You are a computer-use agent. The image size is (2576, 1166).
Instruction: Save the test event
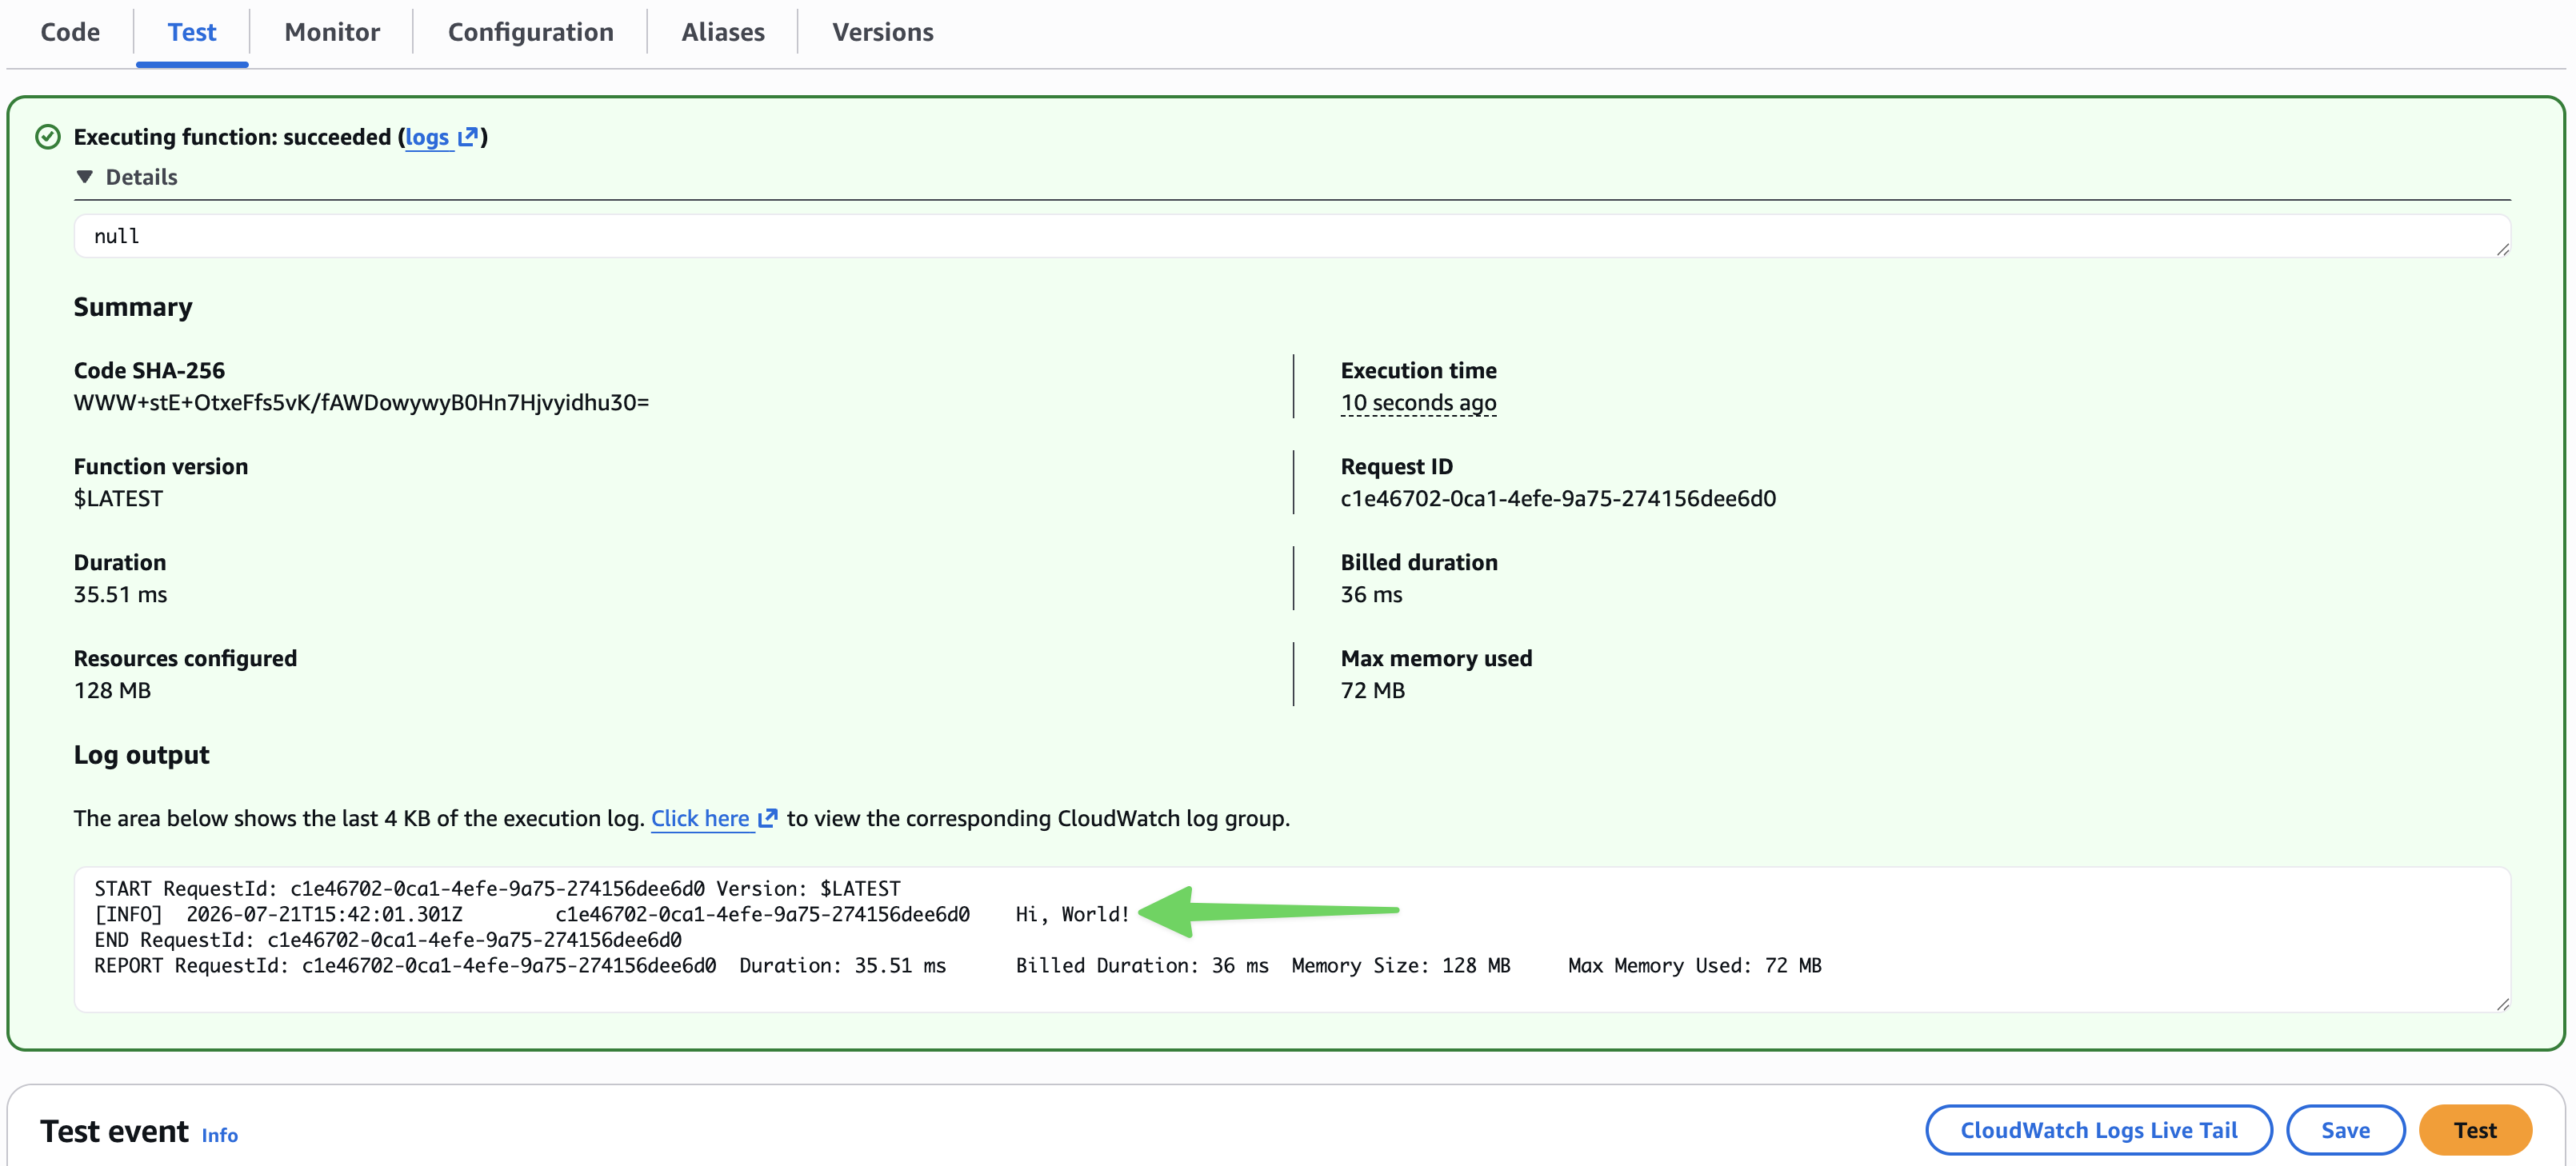tap(2345, 1130)
